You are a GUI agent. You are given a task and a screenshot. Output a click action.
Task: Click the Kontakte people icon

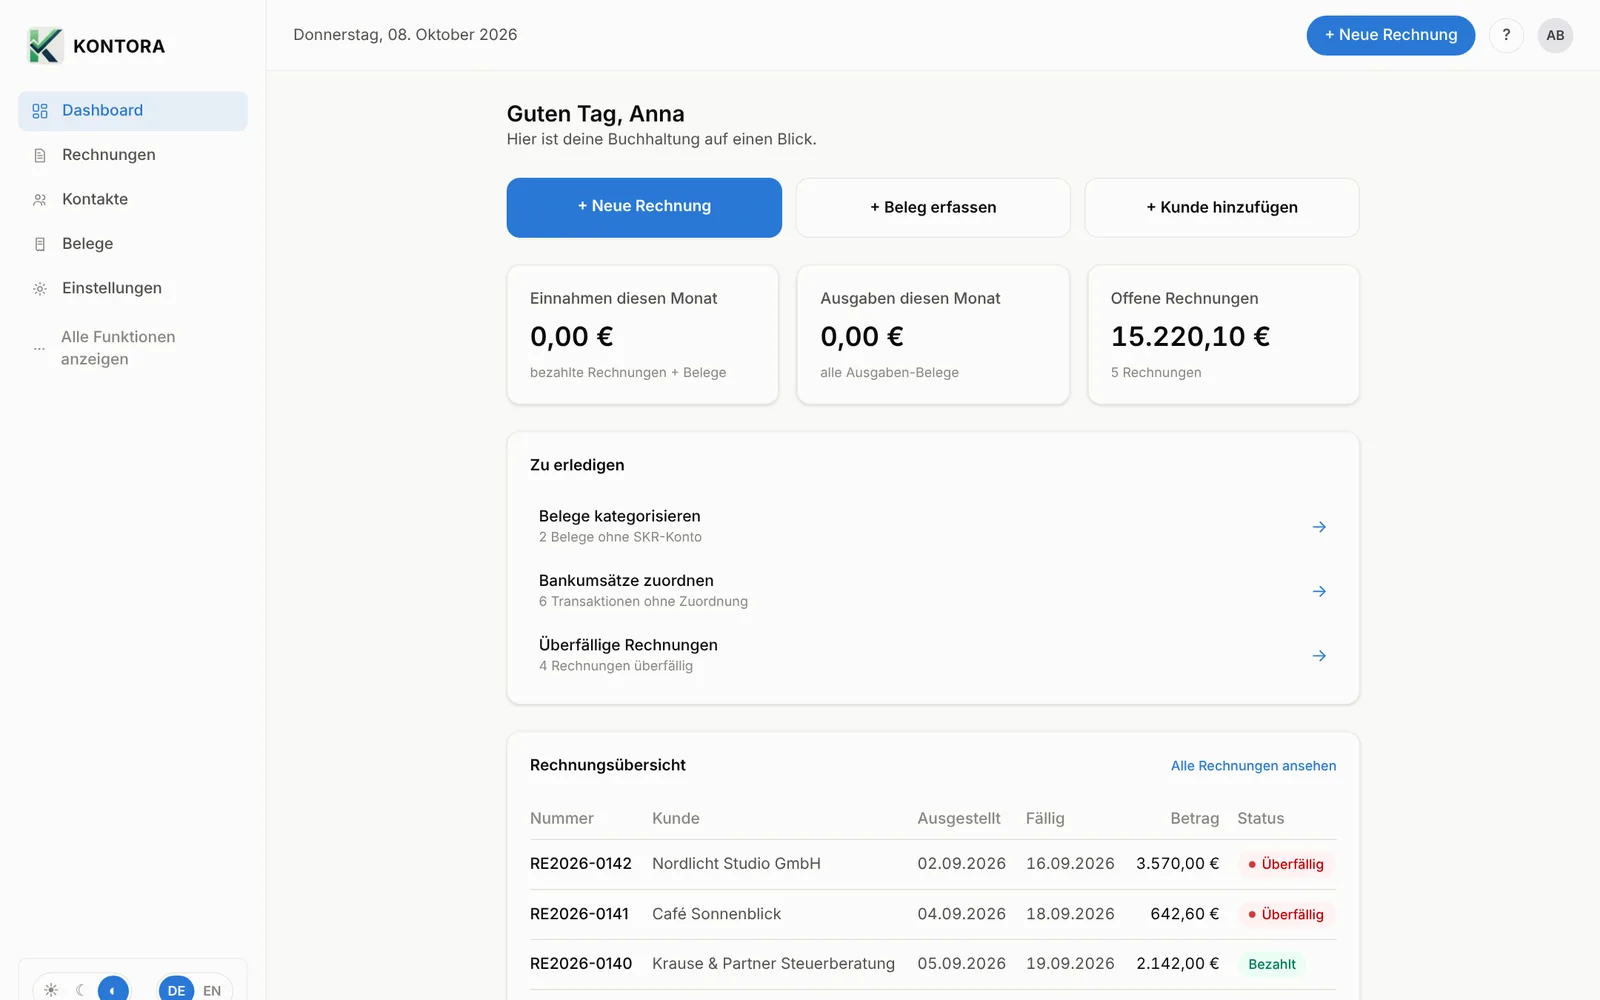tap(40, 200)
